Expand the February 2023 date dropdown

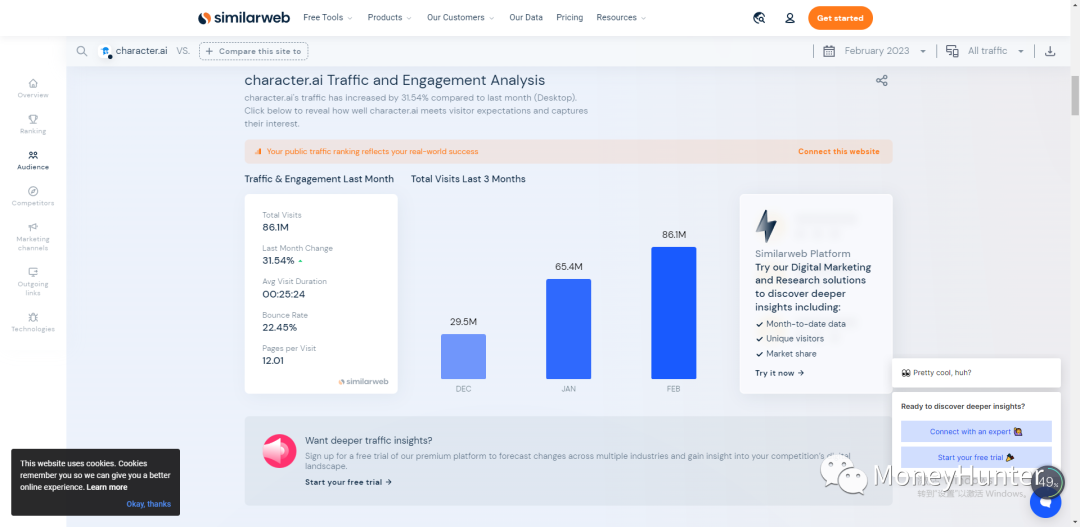876,51
